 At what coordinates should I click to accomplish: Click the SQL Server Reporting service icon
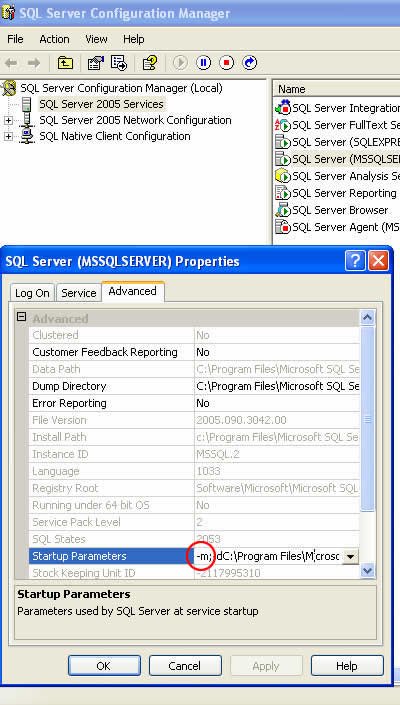[283, 193]
